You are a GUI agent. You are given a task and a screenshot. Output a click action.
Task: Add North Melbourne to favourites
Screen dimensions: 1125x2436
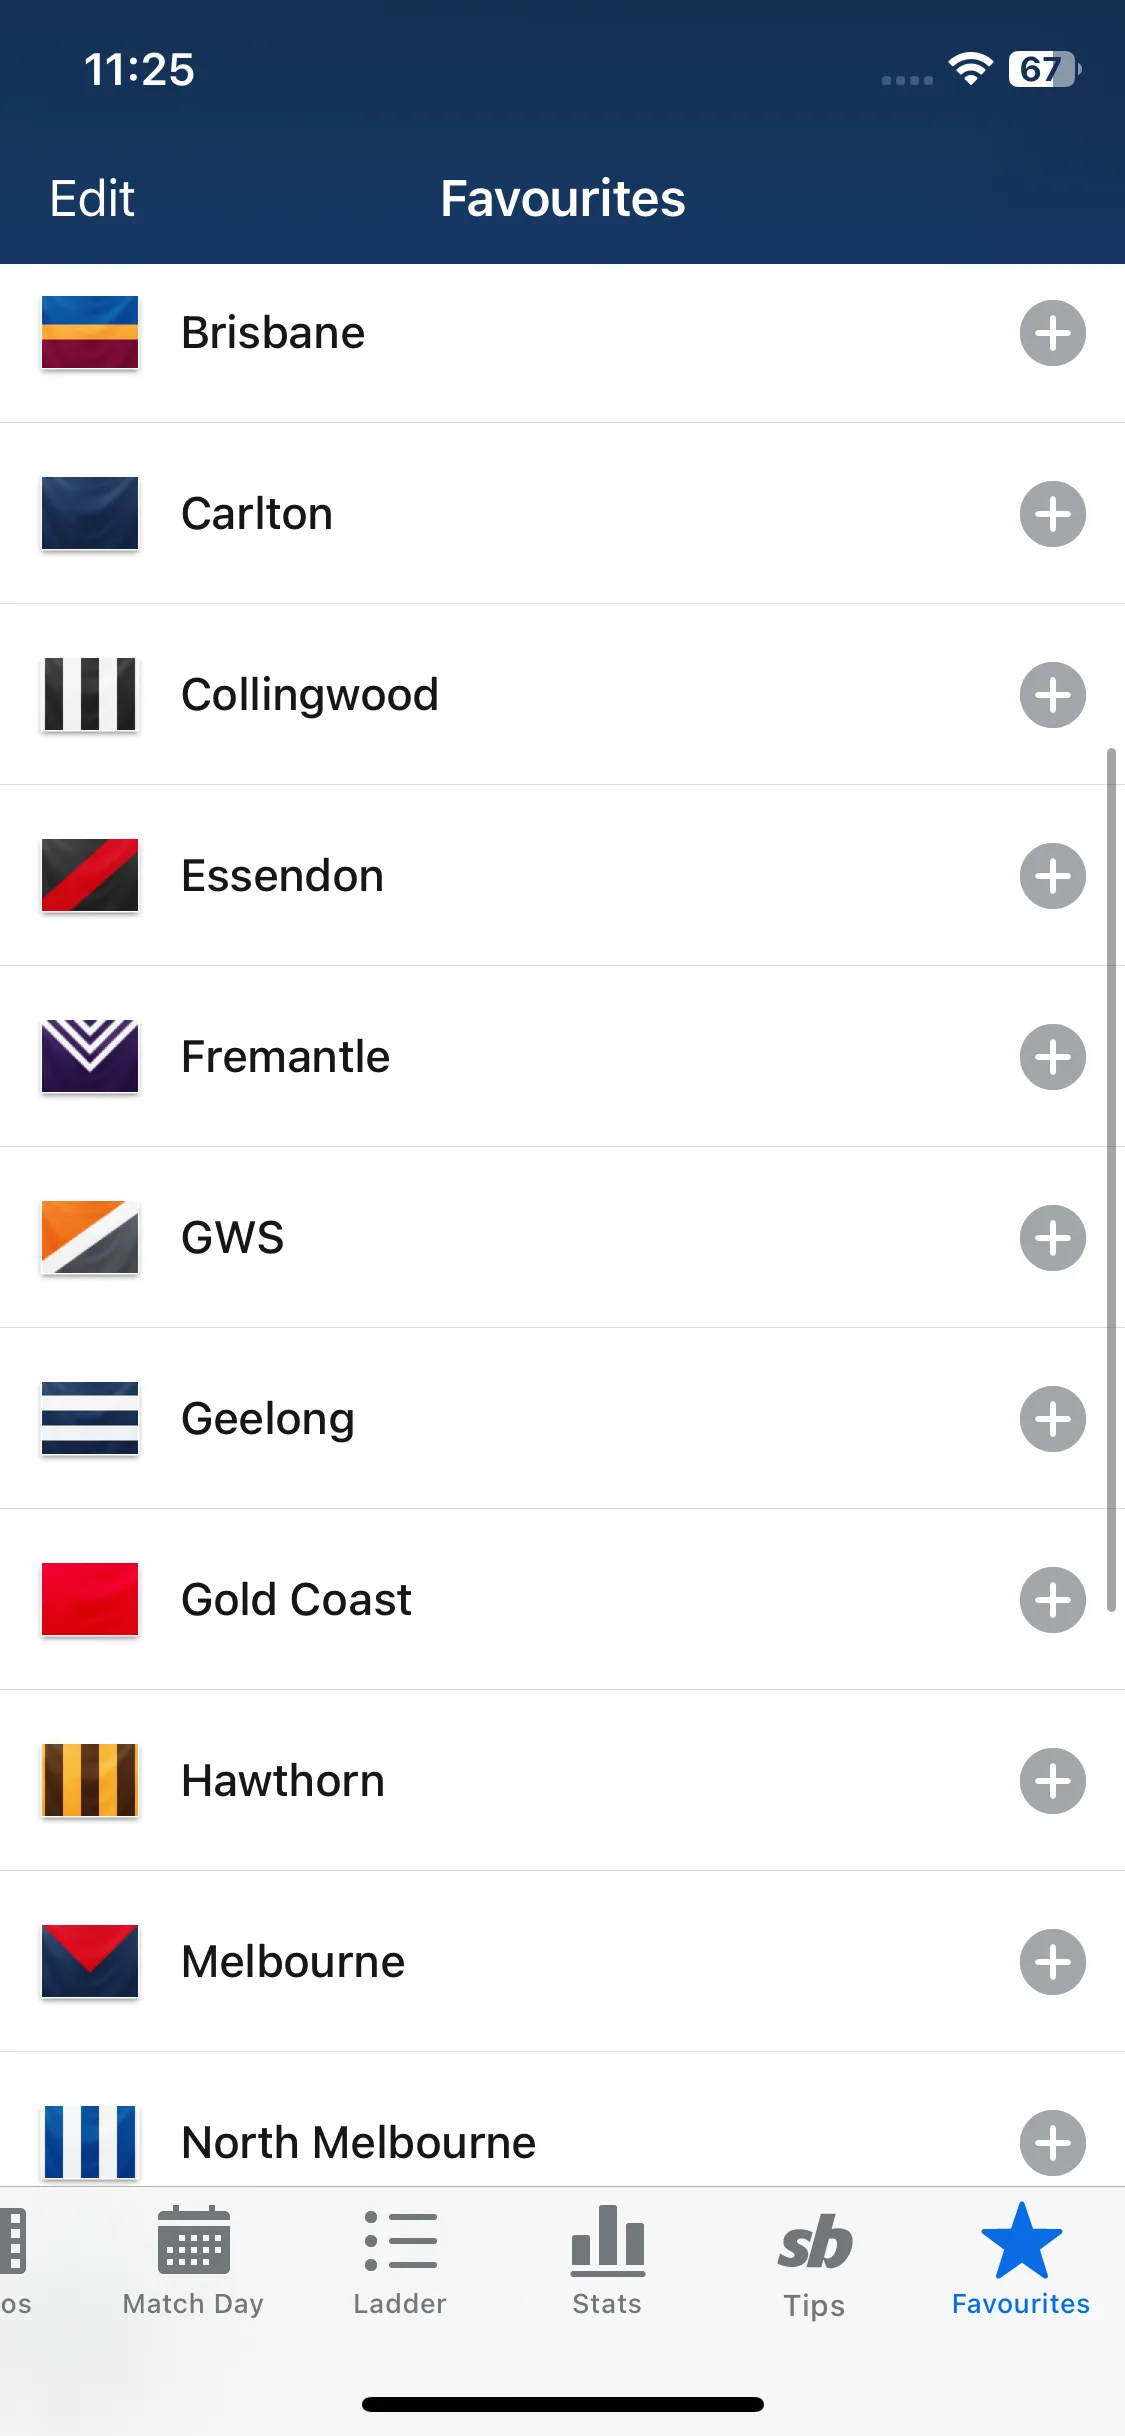[1052, 2143]
